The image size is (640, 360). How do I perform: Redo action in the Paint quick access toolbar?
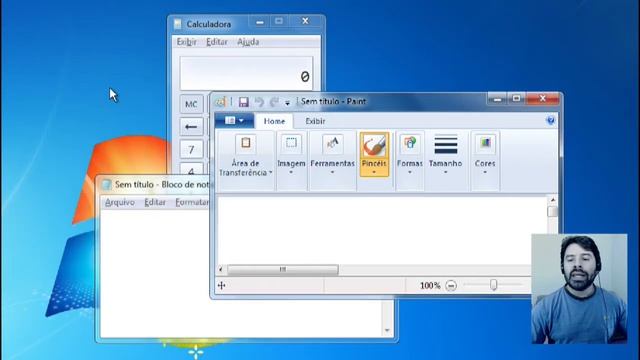click(x=274, y=102)
